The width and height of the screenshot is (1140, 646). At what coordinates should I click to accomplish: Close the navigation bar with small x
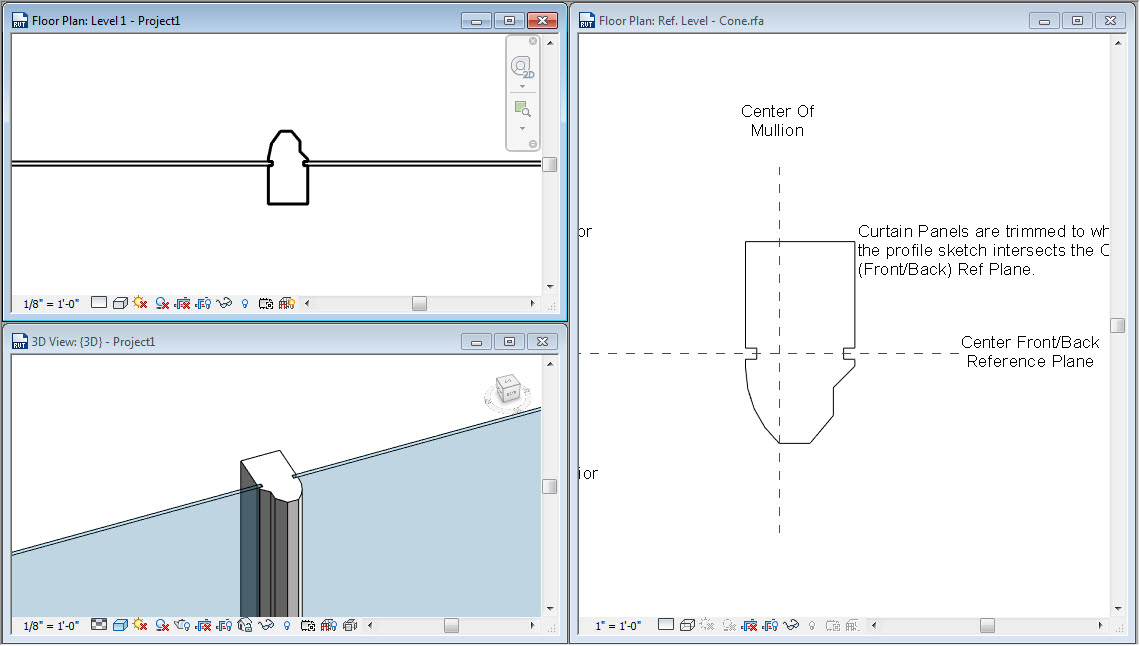[533, 41]
